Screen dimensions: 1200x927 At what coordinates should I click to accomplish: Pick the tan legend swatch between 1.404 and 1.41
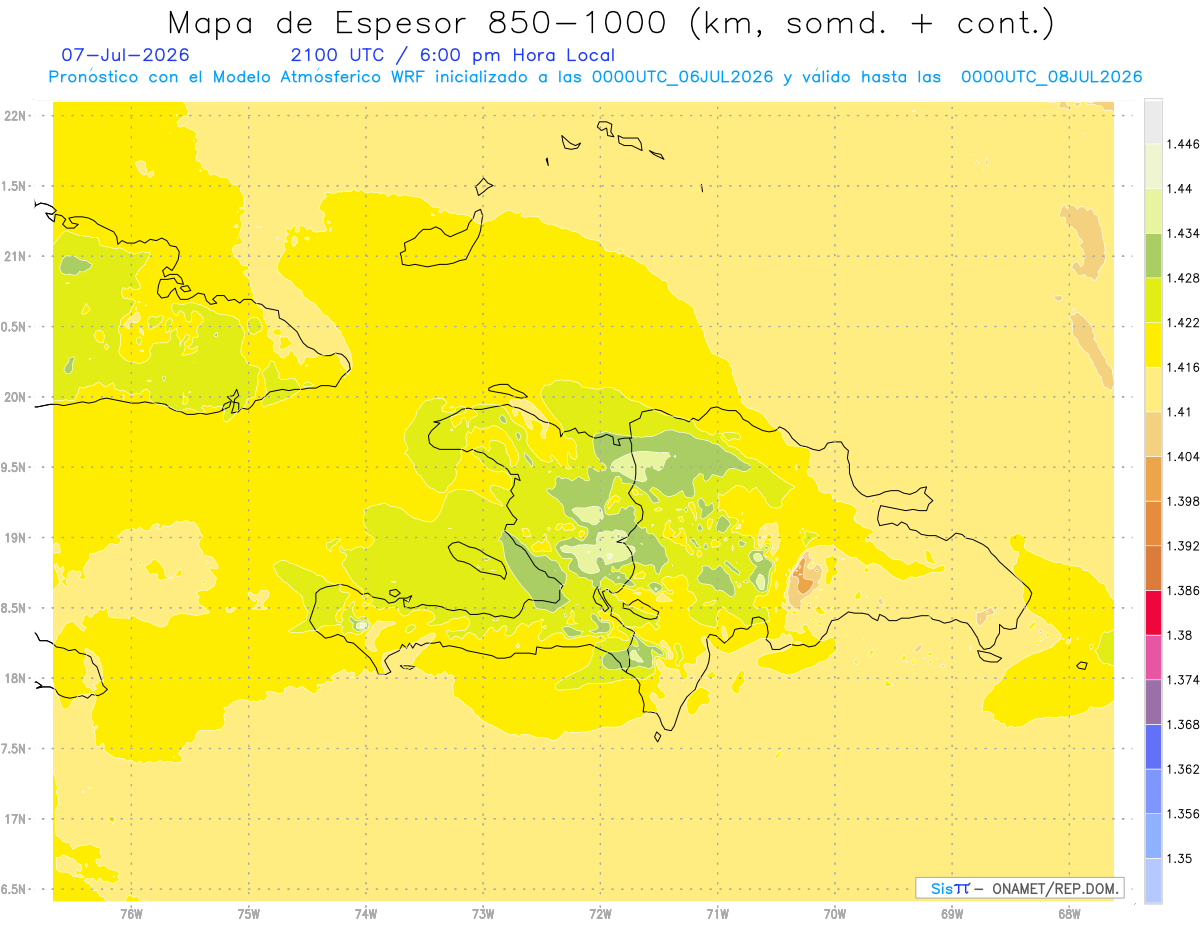(x=1153, y=434)
